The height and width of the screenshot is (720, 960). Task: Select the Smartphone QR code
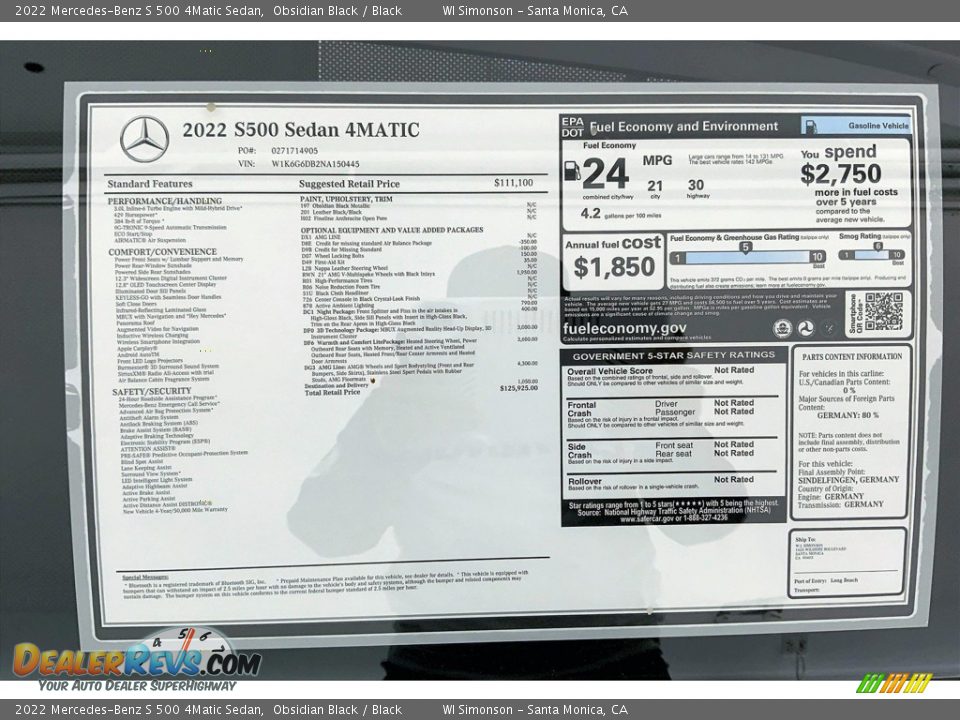click(x=883, y=312)
